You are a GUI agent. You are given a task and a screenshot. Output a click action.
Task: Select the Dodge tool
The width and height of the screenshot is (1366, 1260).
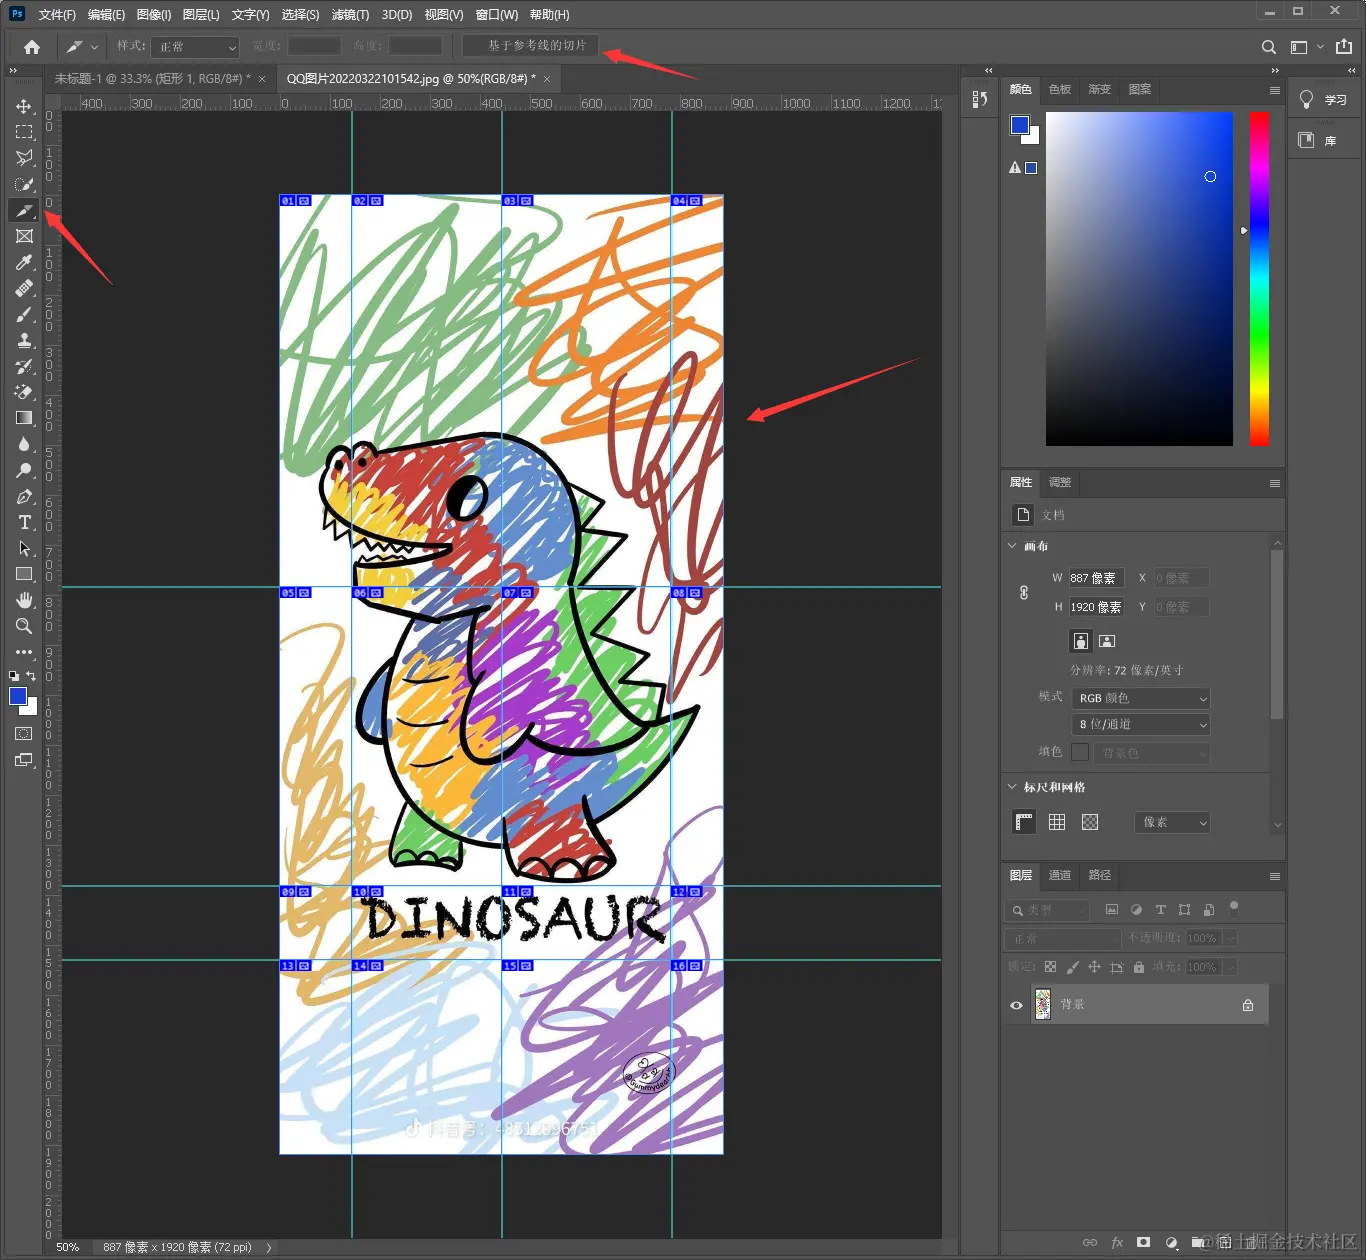[x=24, y=470]
